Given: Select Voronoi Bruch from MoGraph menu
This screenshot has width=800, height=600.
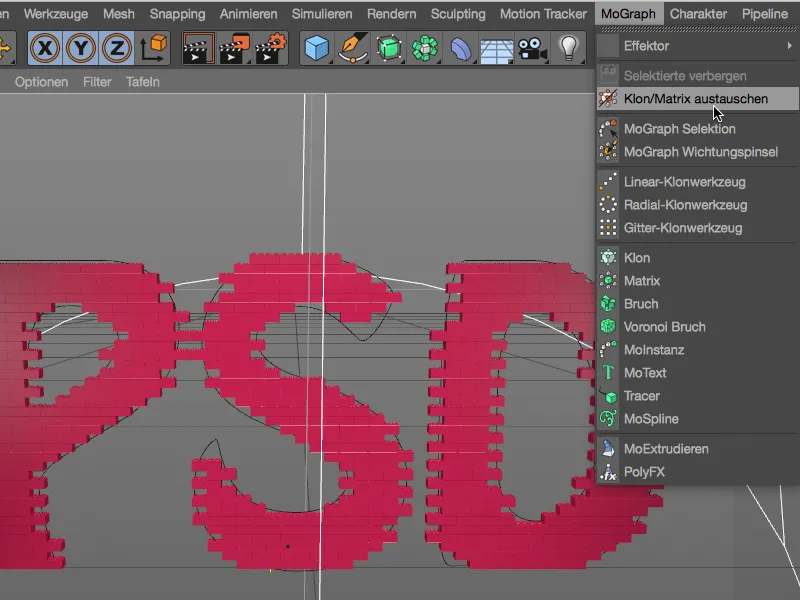Looking at the screenshot, I should pos(664,327).
